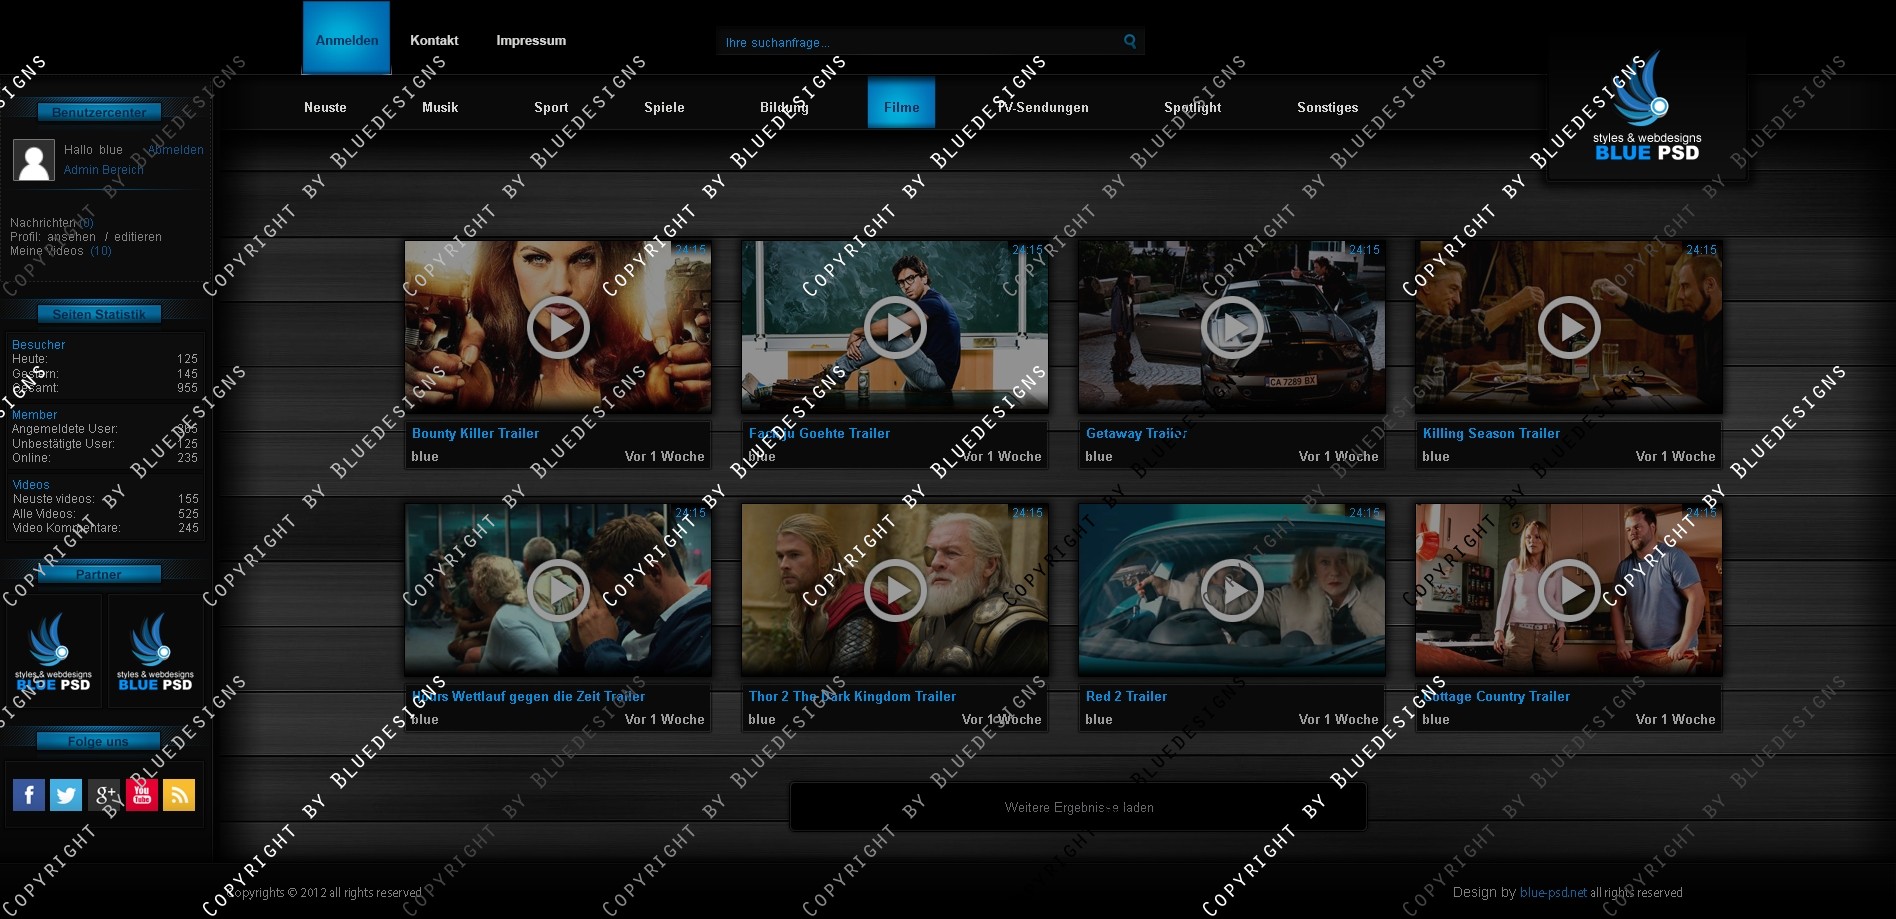Viewport: 1896px width, 919px height.
Task: Click Weitere Ergebnisse laden button
Action: (x=1079, y=807)
